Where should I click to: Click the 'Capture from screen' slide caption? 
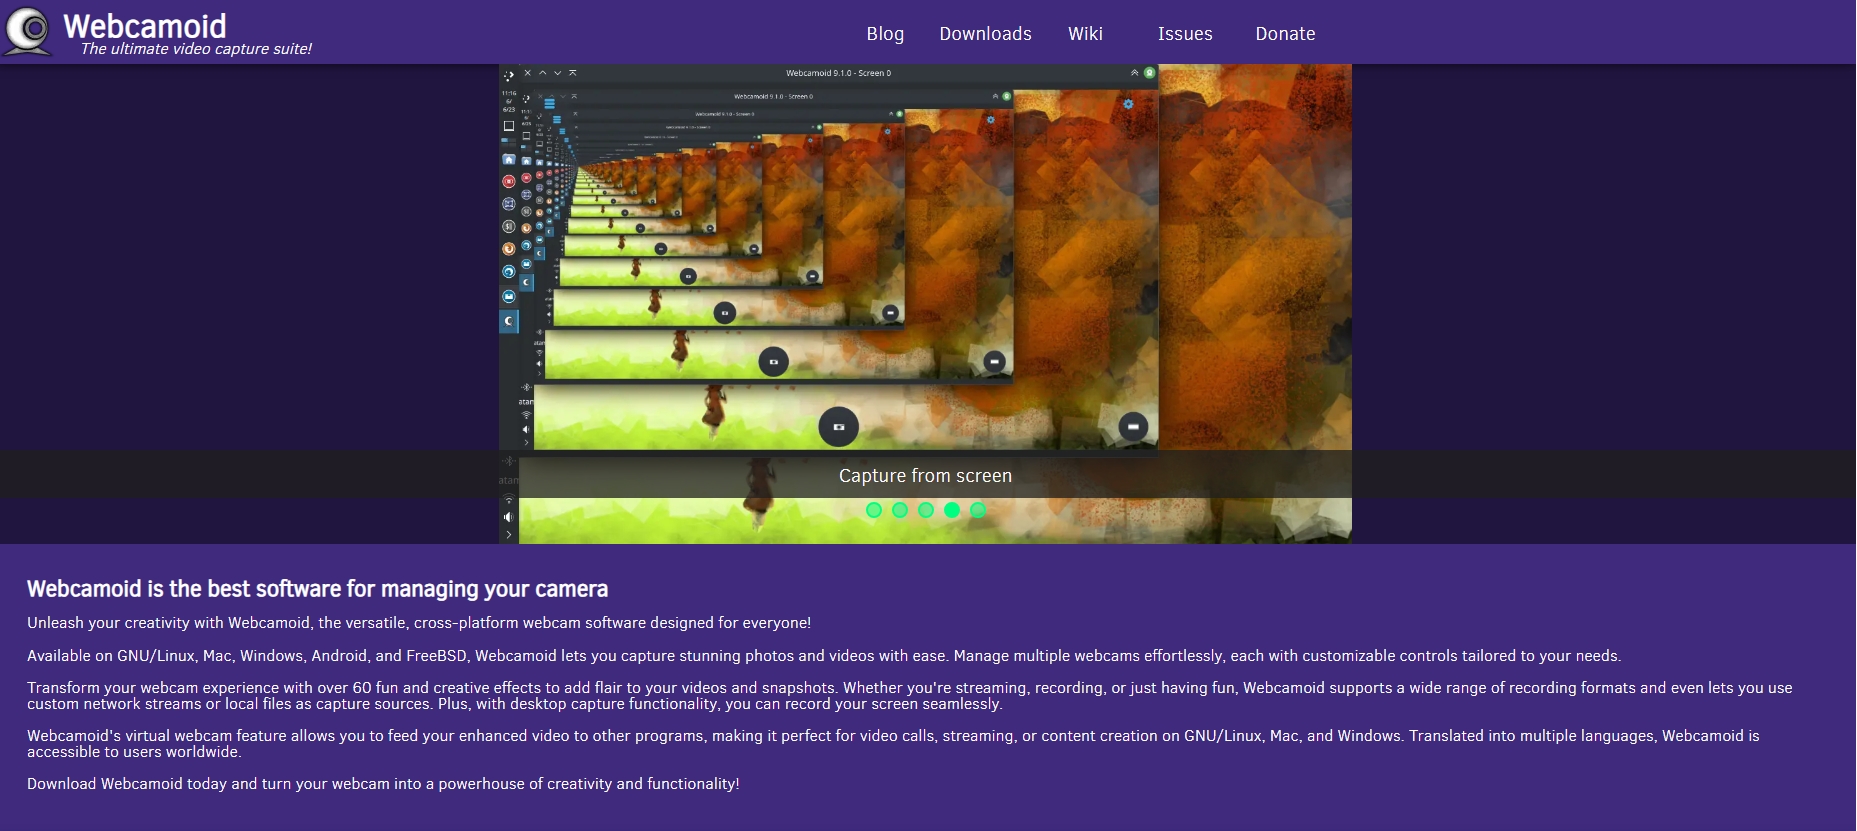coord(925,476)
